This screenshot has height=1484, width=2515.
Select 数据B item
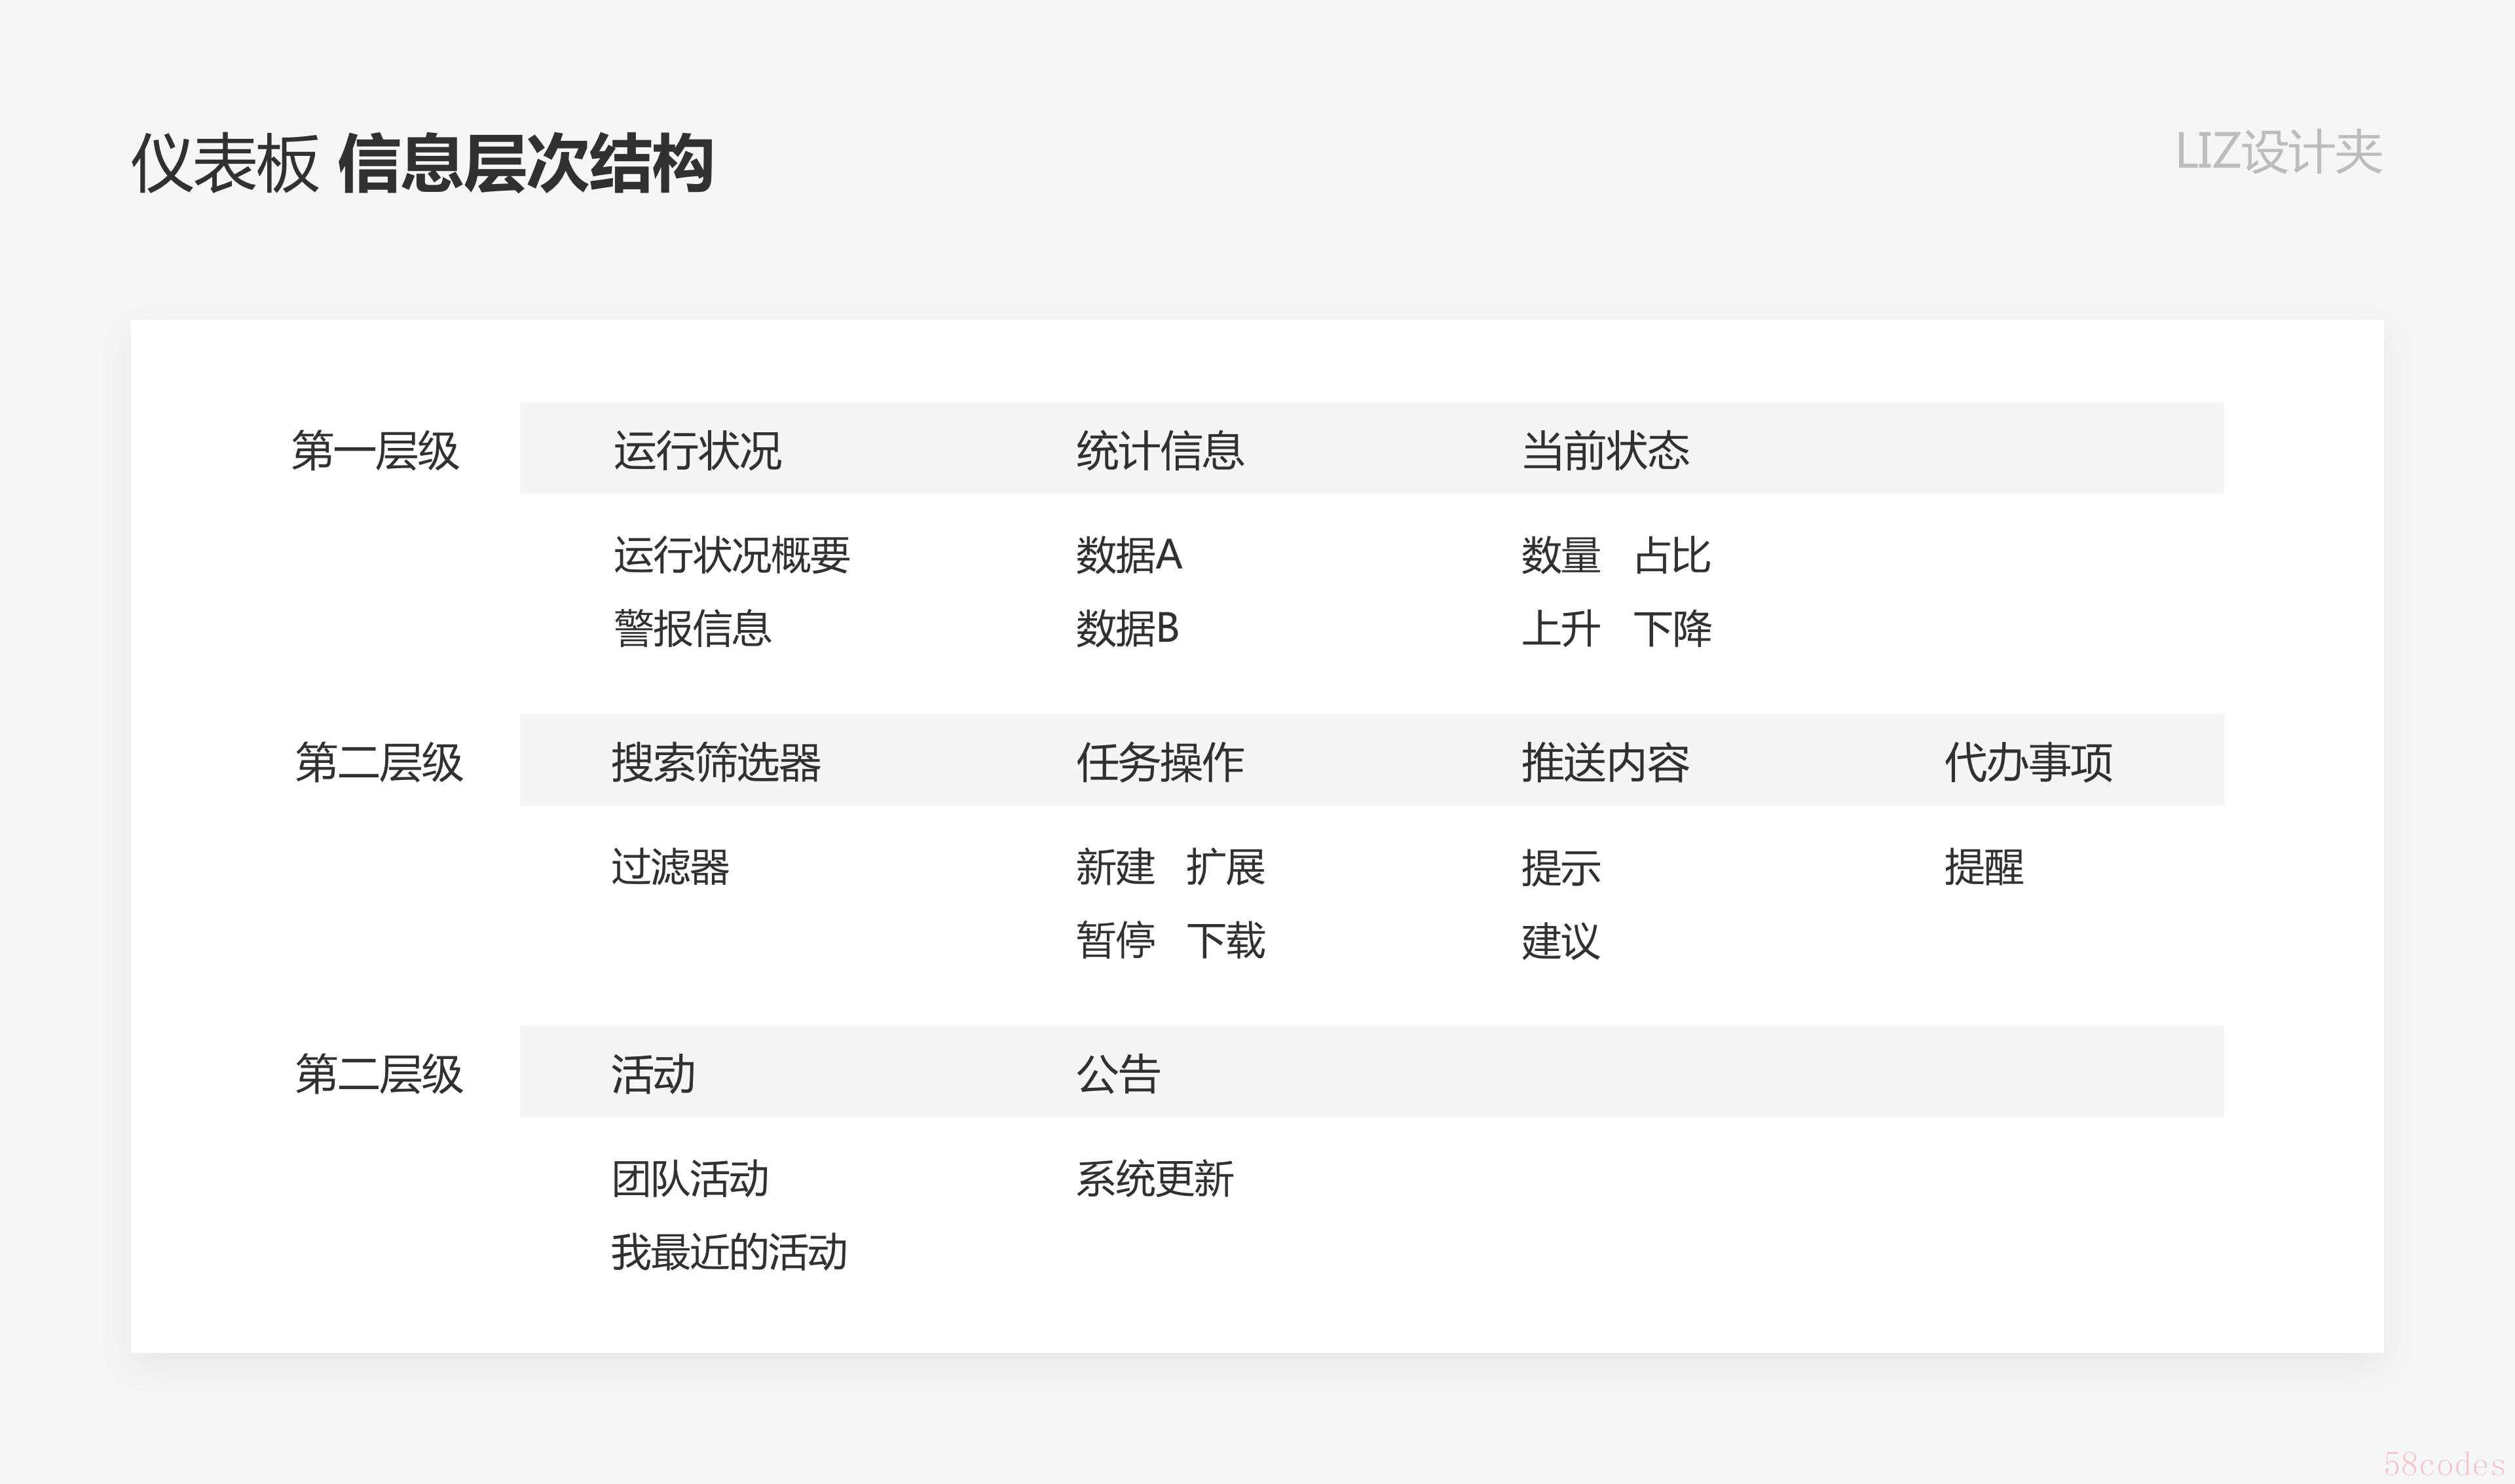click(1127, 629)
